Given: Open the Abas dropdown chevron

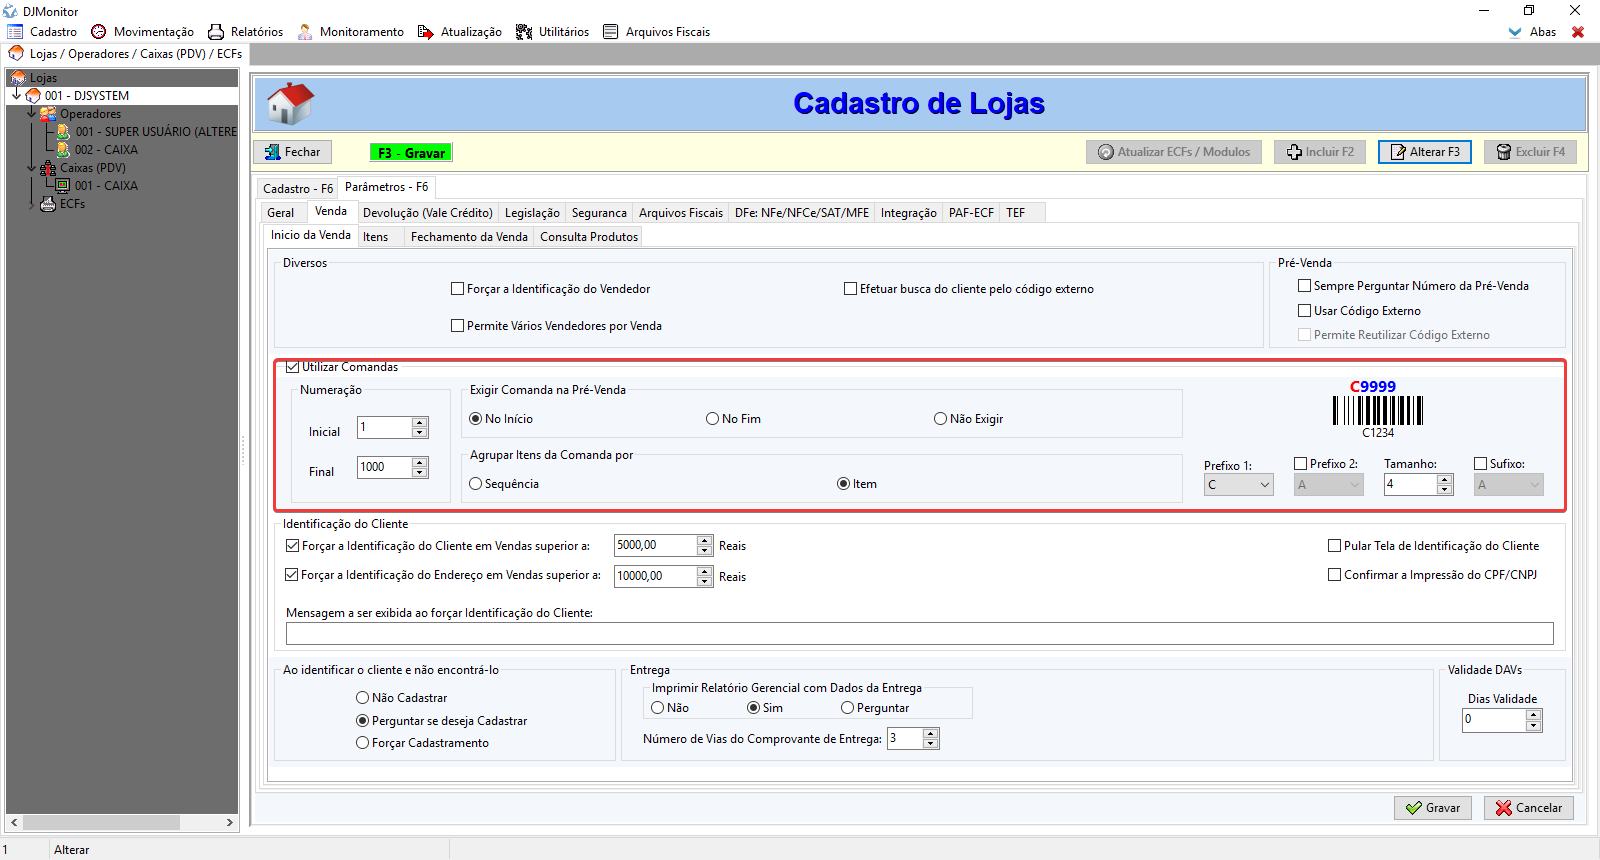Looking at the screenshot, I should click(1515, 32).
